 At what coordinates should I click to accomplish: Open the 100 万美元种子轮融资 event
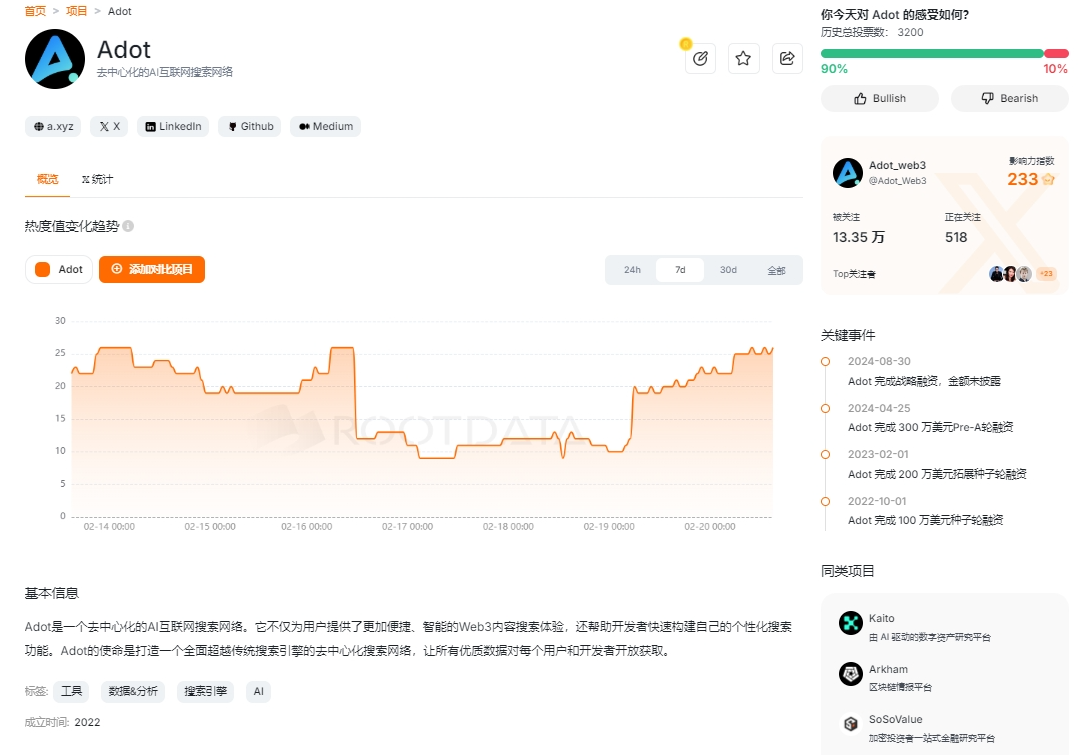(925, 520)
